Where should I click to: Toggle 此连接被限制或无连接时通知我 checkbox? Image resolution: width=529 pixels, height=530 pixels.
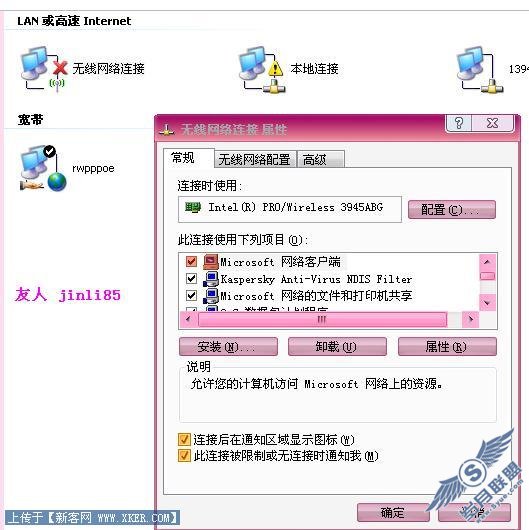tap(184, 456)
